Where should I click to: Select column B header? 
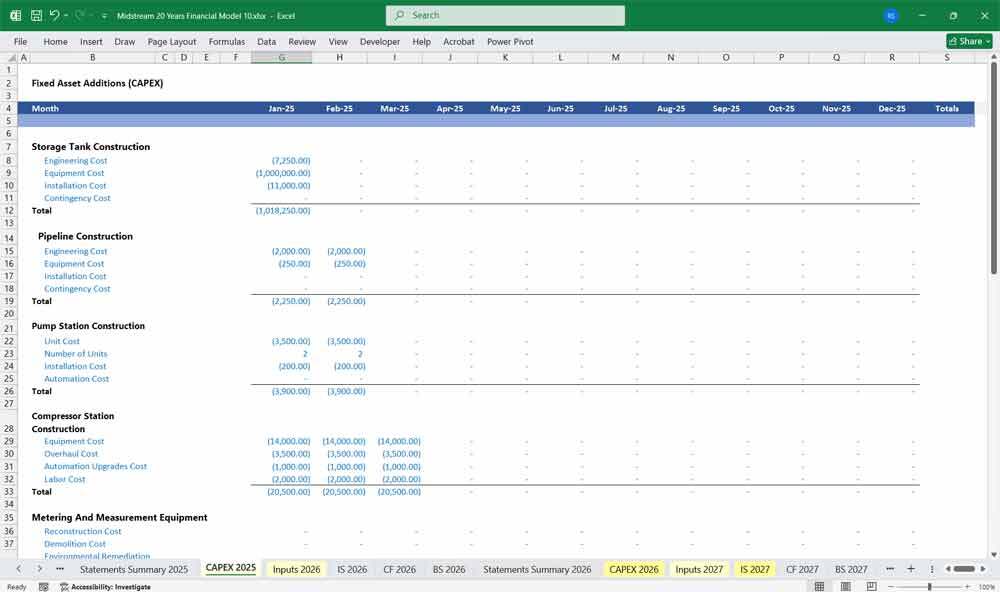(92, 57)
